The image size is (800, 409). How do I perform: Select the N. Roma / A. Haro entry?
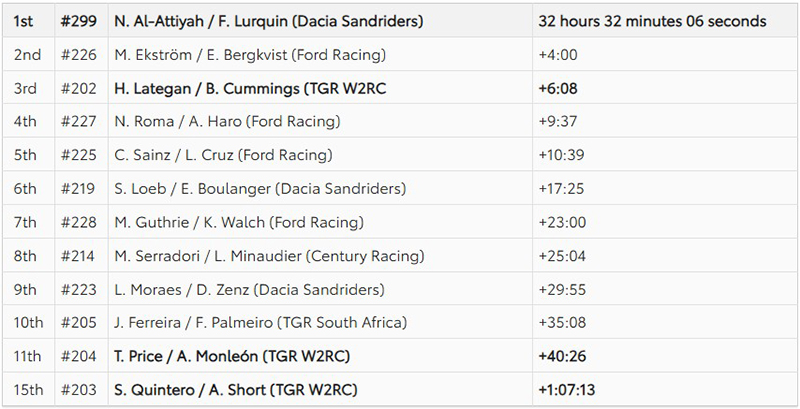pos(228,121)
